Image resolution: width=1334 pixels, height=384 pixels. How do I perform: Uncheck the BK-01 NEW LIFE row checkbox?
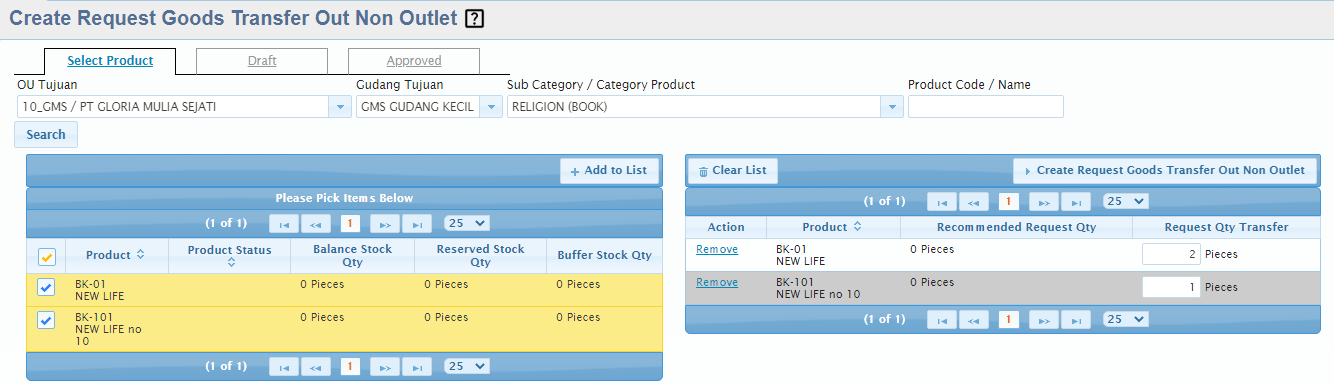[46, 288]
